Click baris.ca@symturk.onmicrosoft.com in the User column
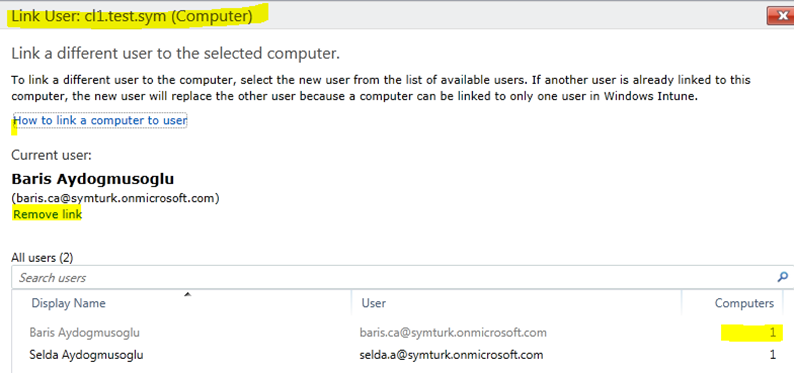Image resolution: width=794 pixels, height=373 pixels. (x=453, y=333)
